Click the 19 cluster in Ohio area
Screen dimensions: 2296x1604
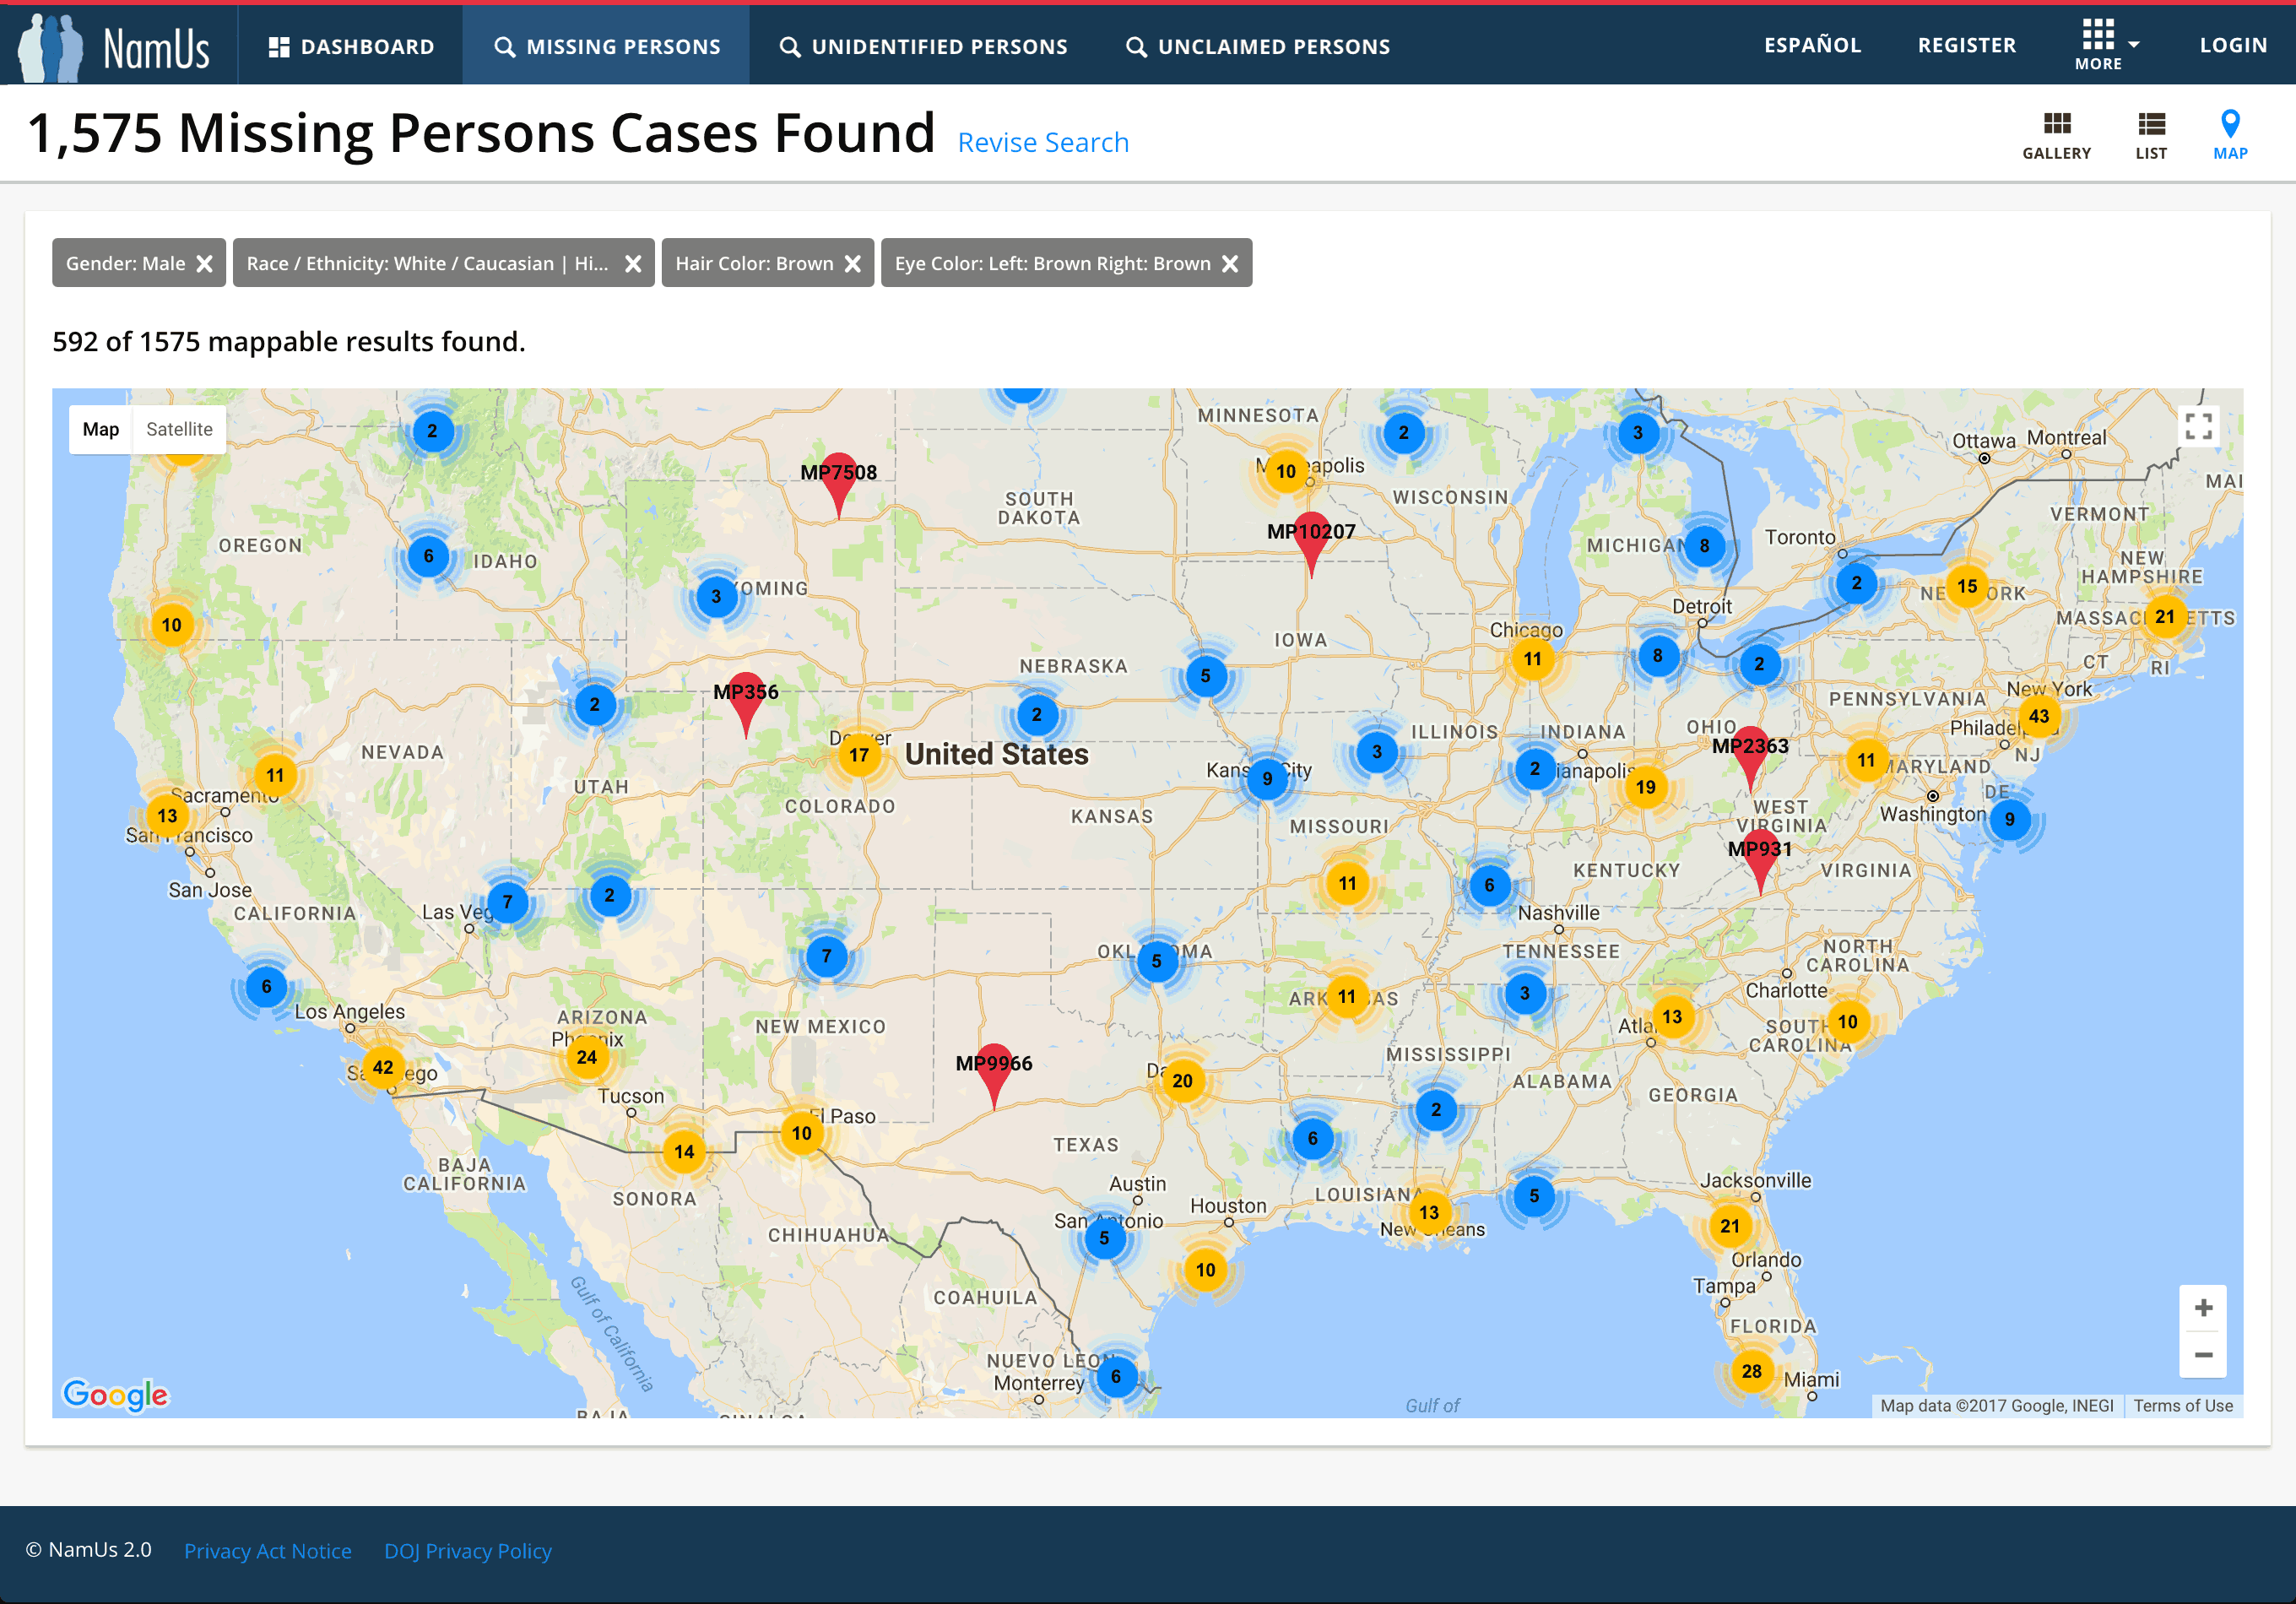click(x=1646, y=787)
